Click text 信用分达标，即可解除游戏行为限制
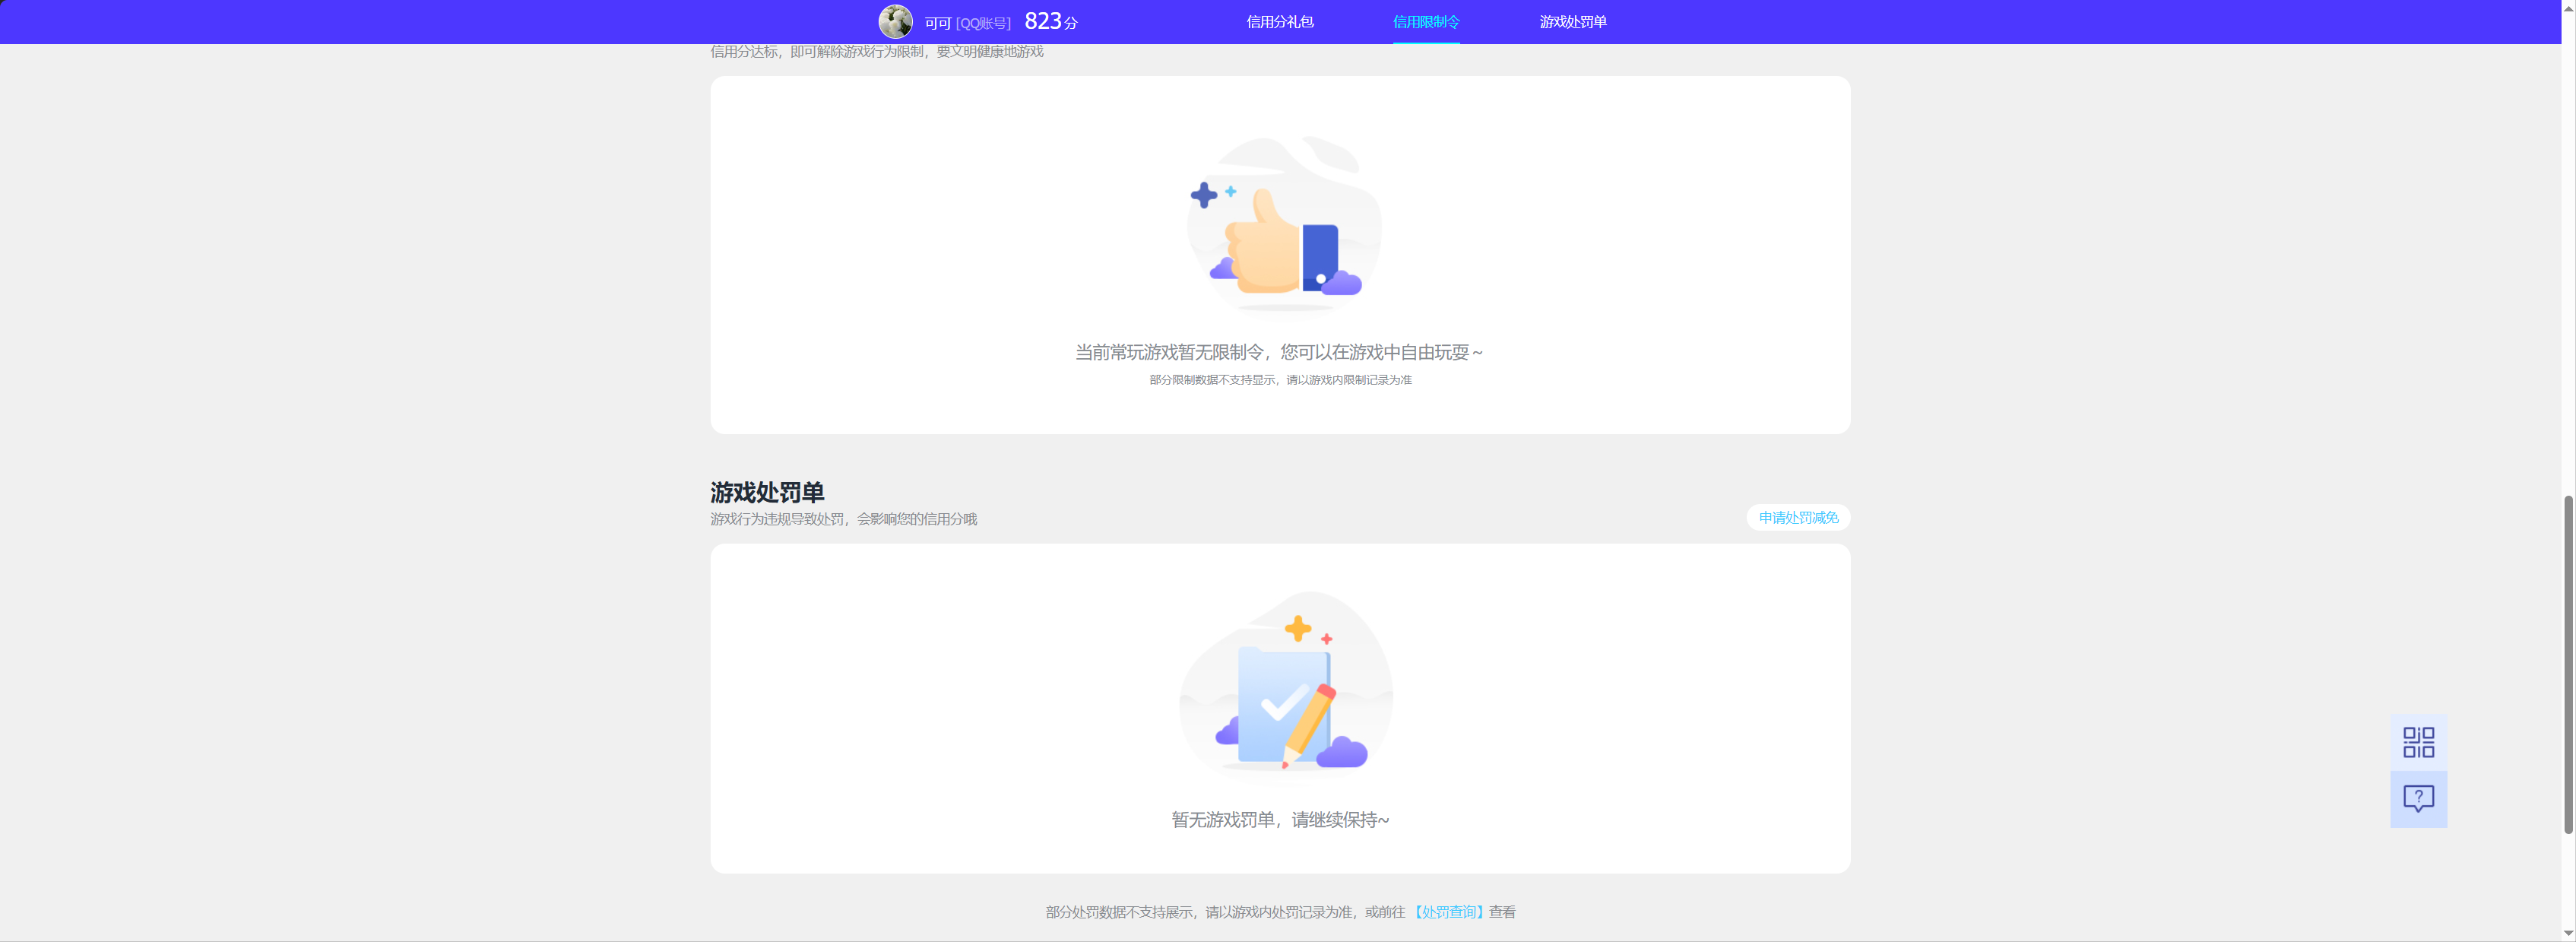Screen dimensions: 2576x942 pos(817,51)
